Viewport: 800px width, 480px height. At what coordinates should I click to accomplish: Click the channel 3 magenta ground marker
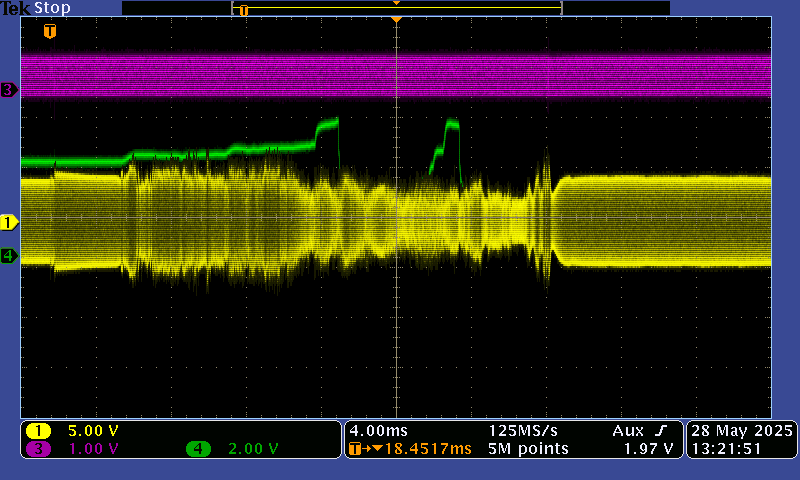[x=9, y=90]
